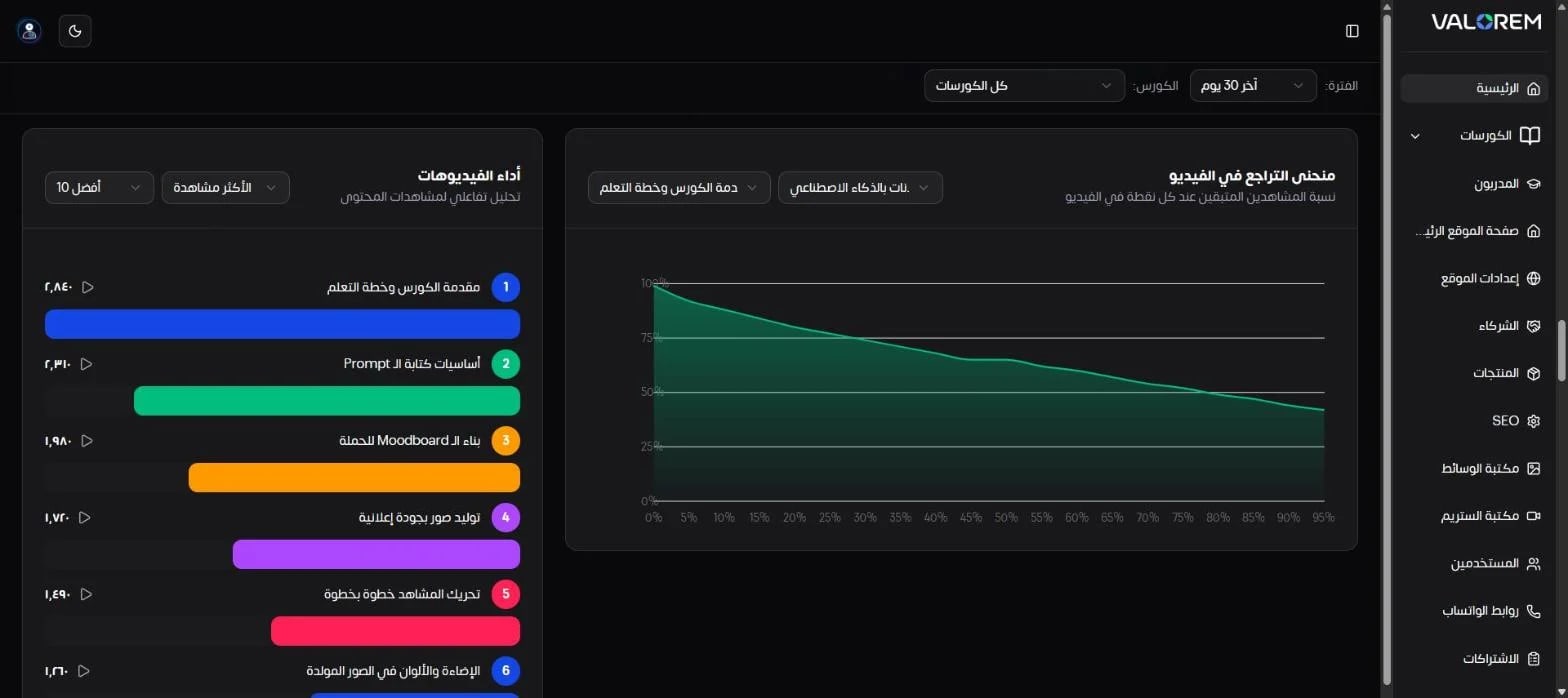
Task: Click receipt icon for الاشتراكات
Action: 1534,659
